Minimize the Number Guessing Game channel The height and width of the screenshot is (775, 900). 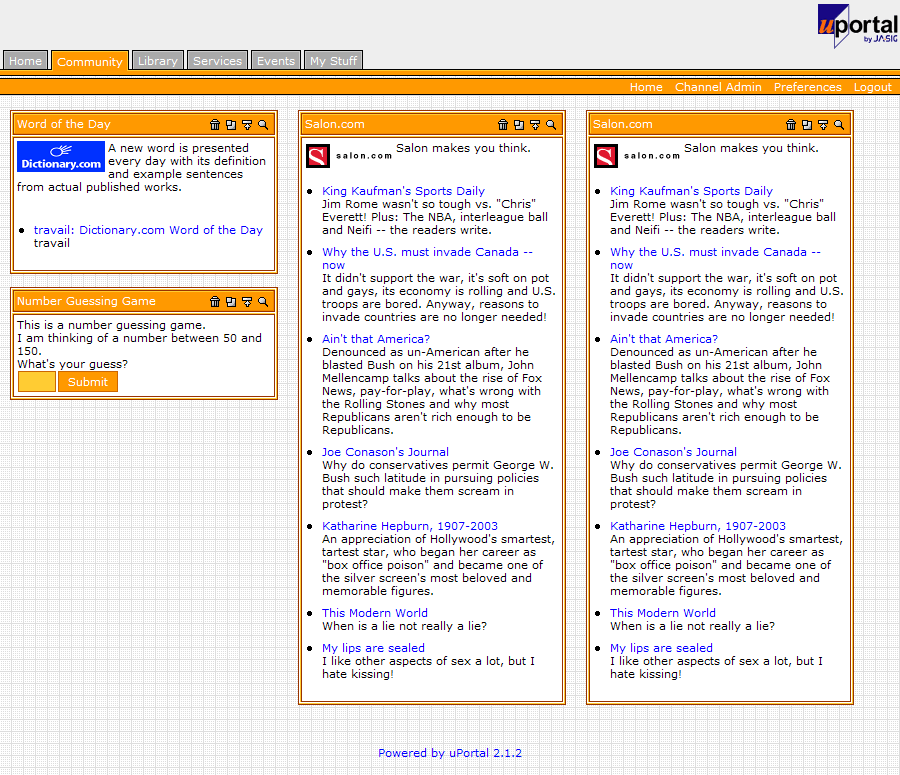247,301
